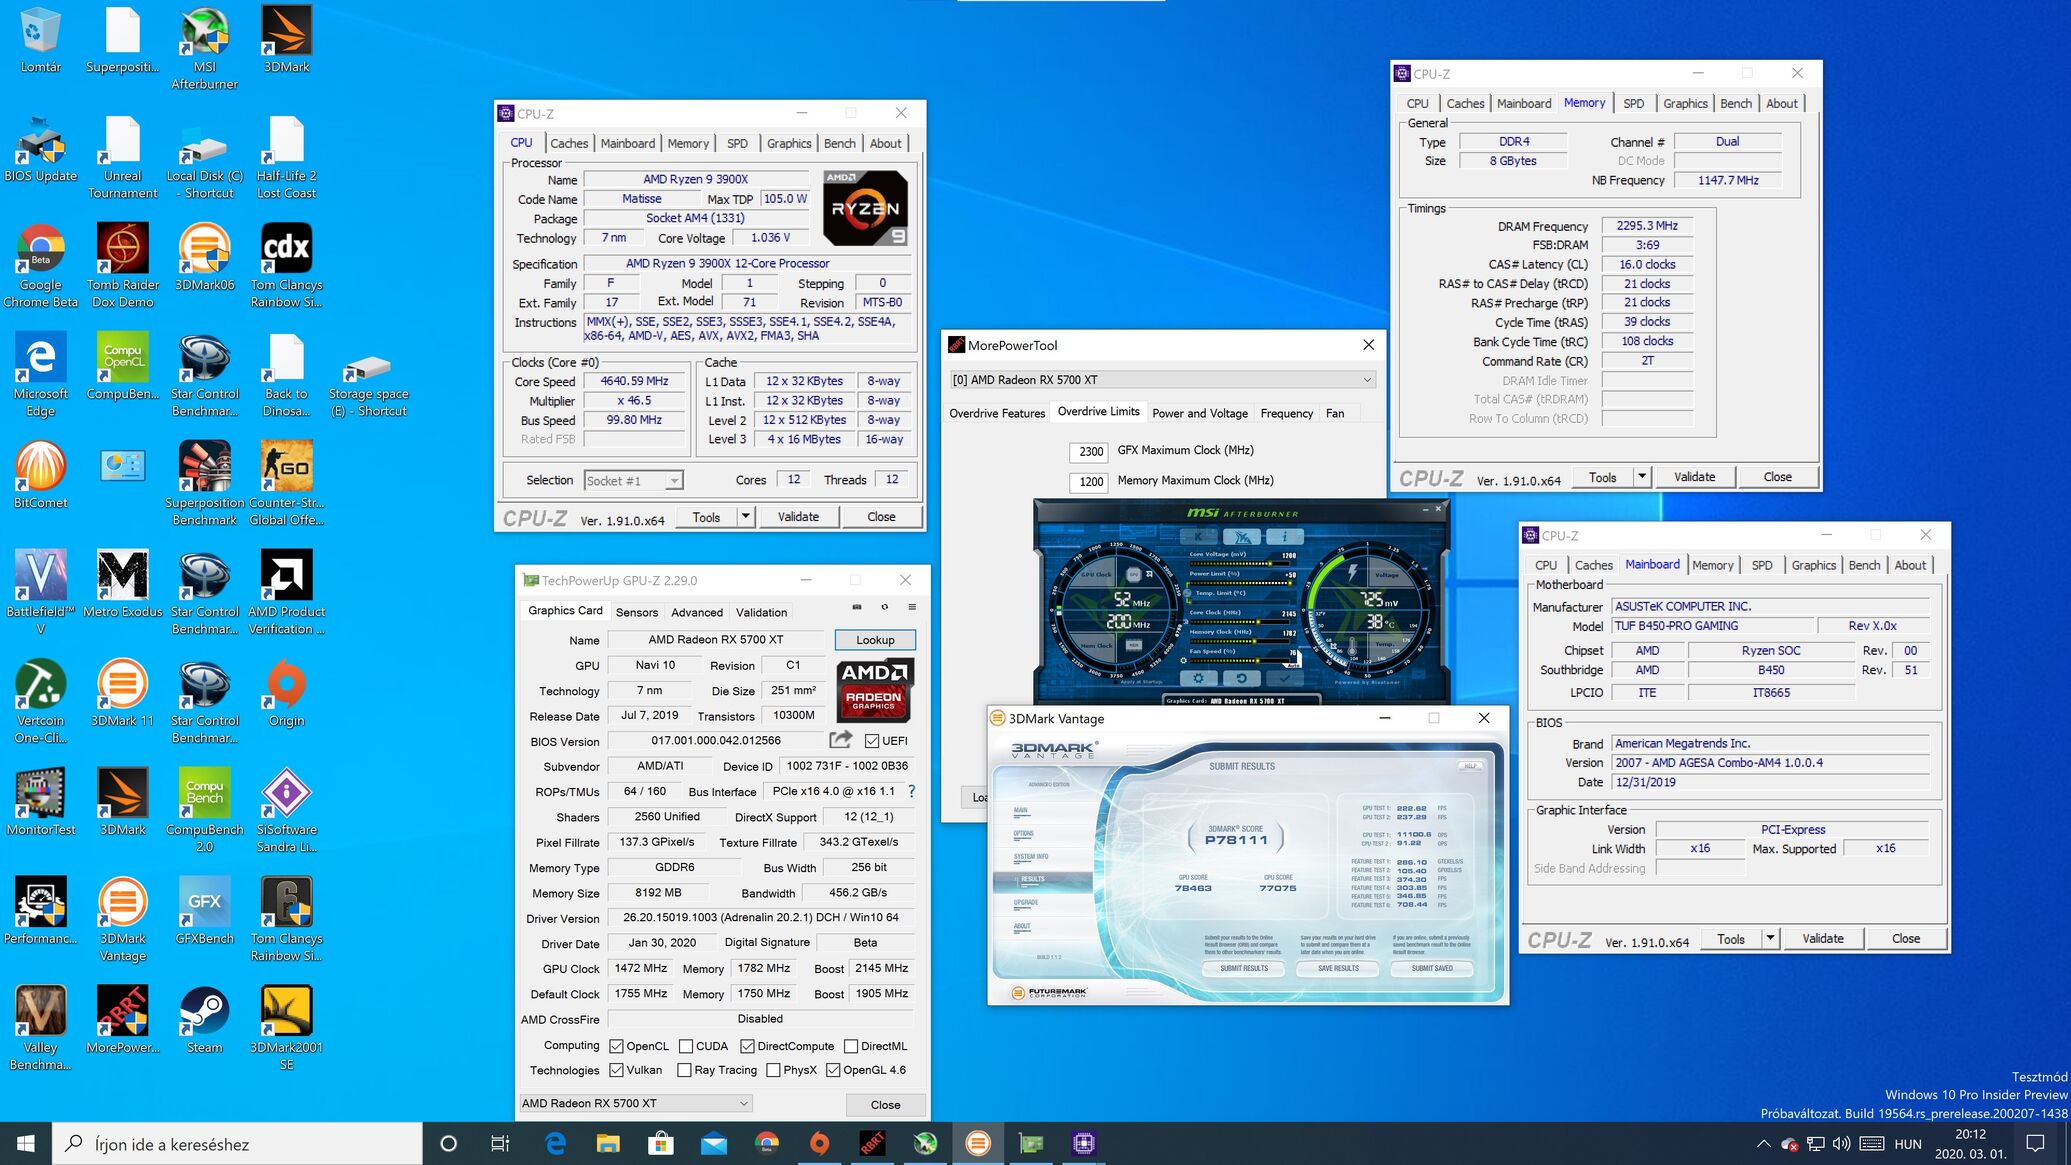Open GPU-Z hamburger menu
2071x1165 pixels.
[911, 607]
